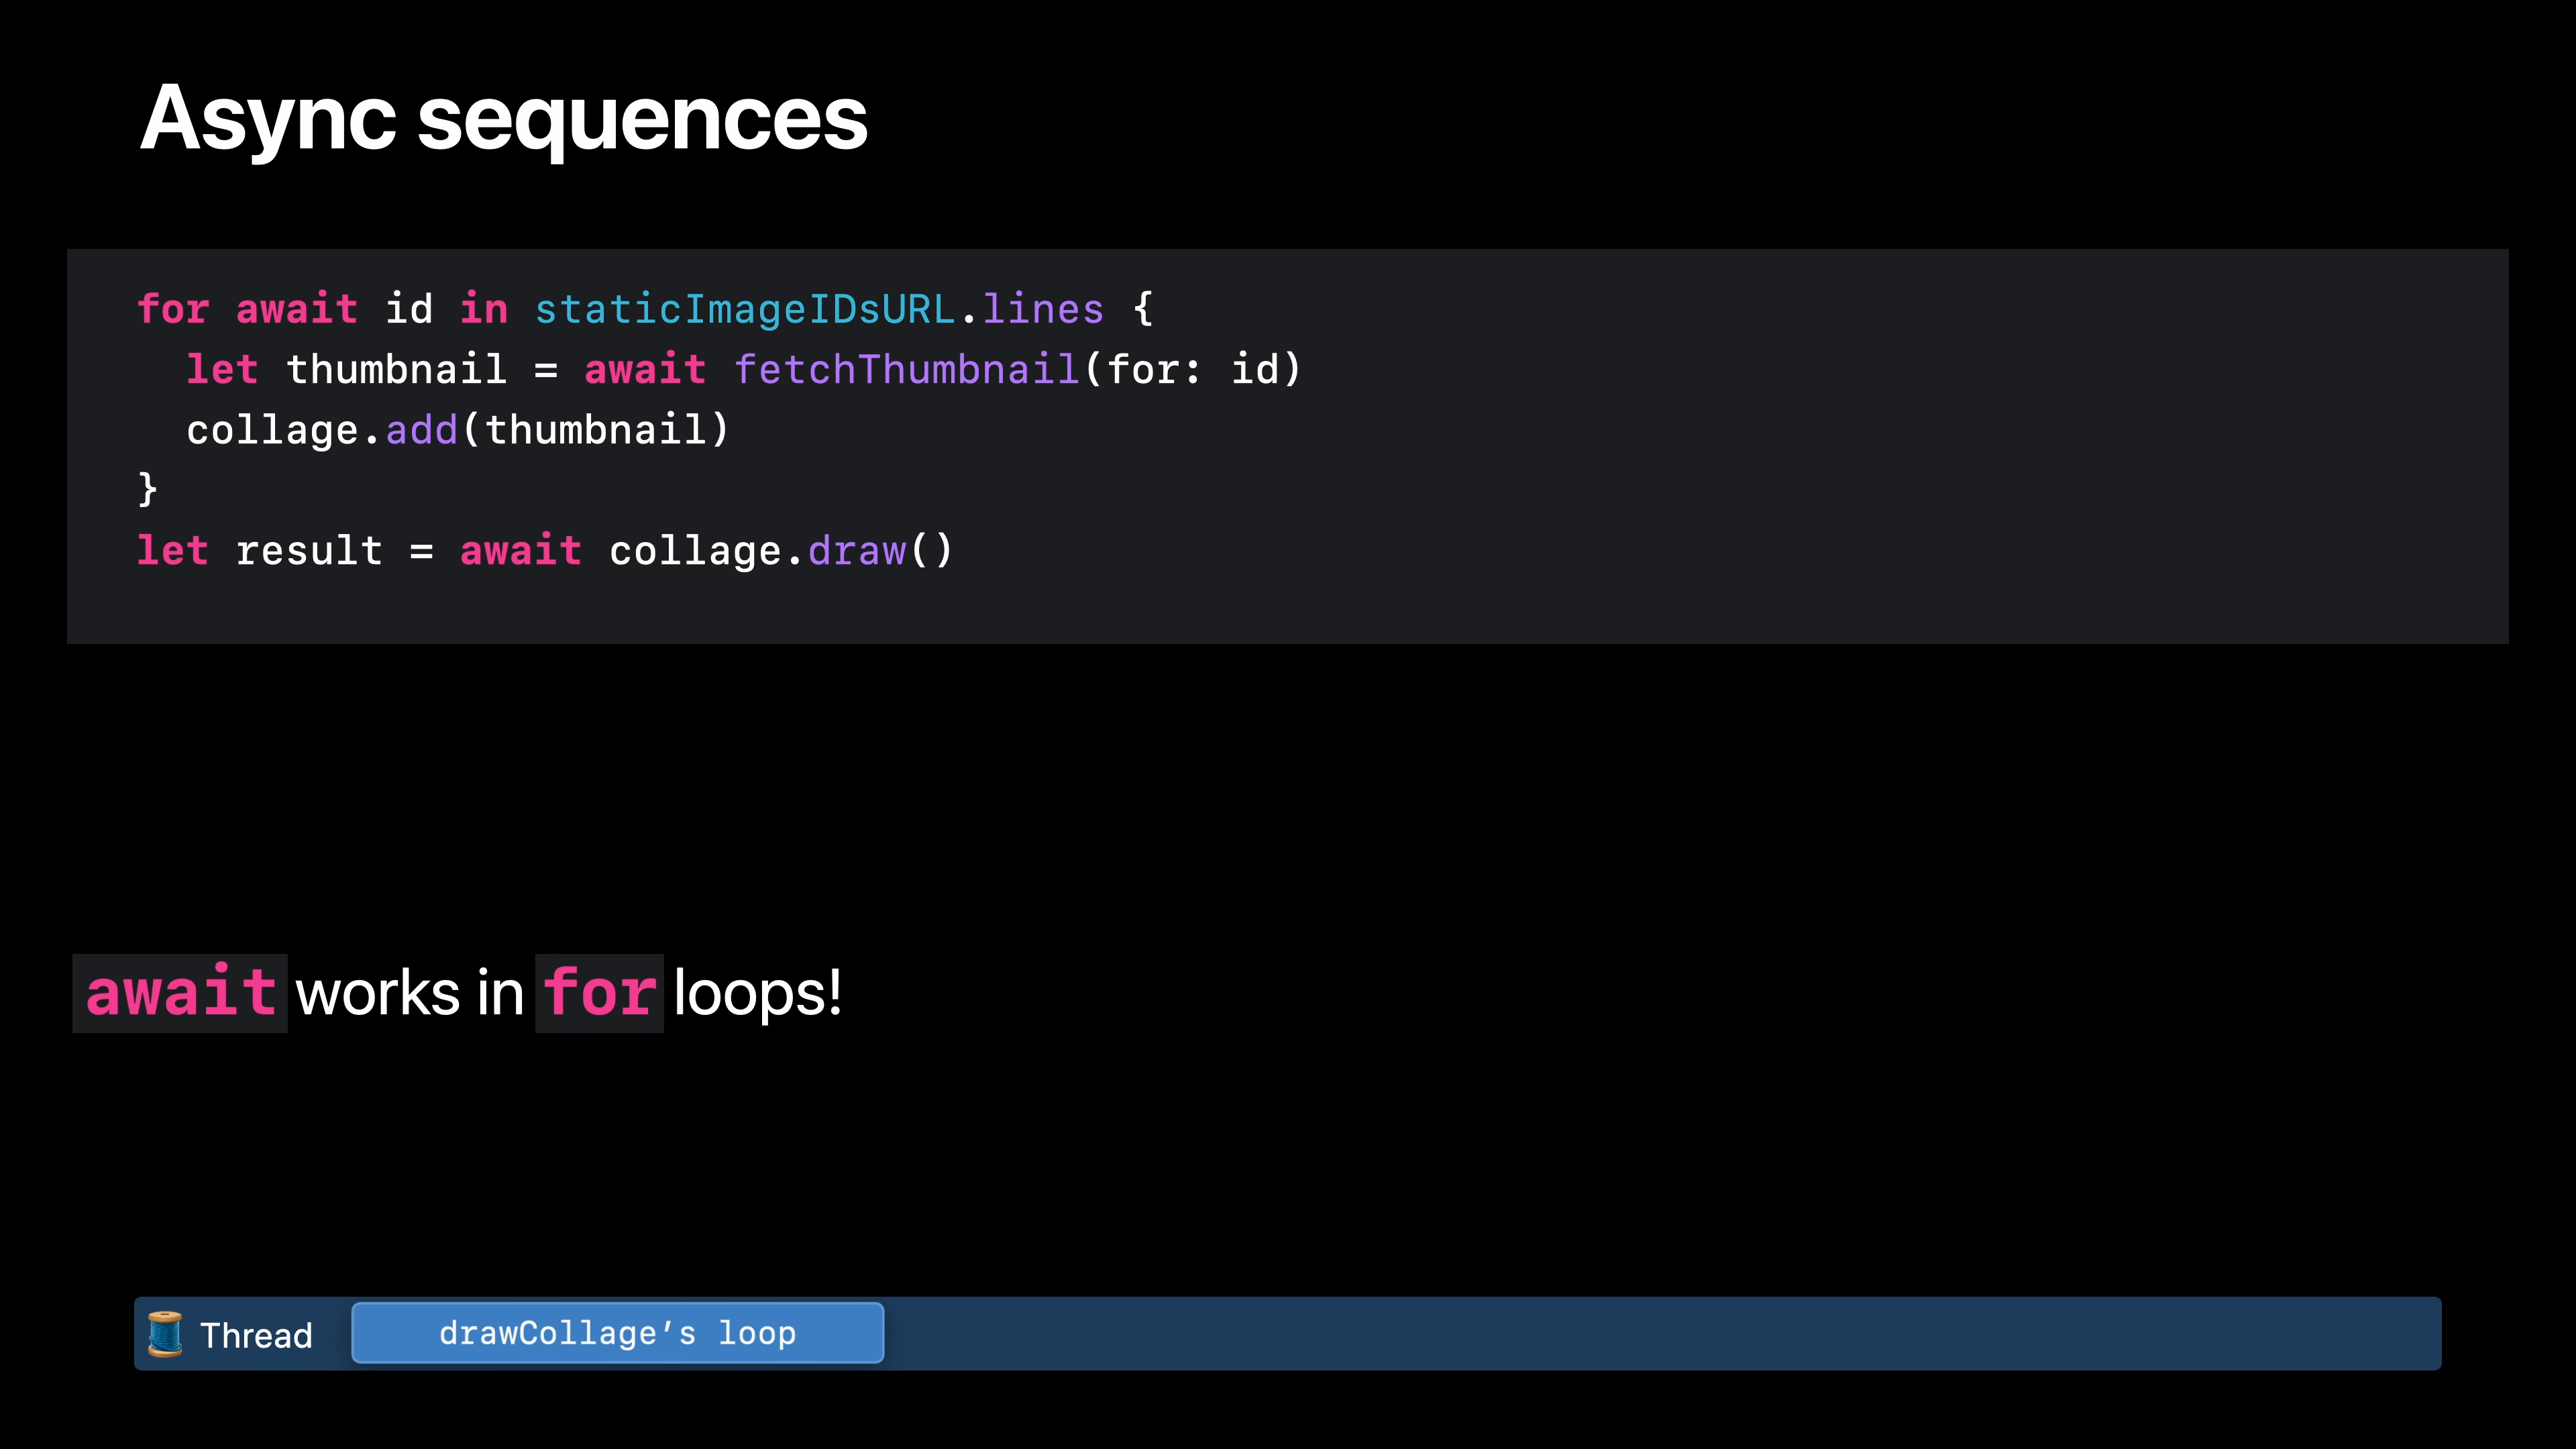
Task: Click fetchThumbnail function name in code
Action: tap(906, 369)
